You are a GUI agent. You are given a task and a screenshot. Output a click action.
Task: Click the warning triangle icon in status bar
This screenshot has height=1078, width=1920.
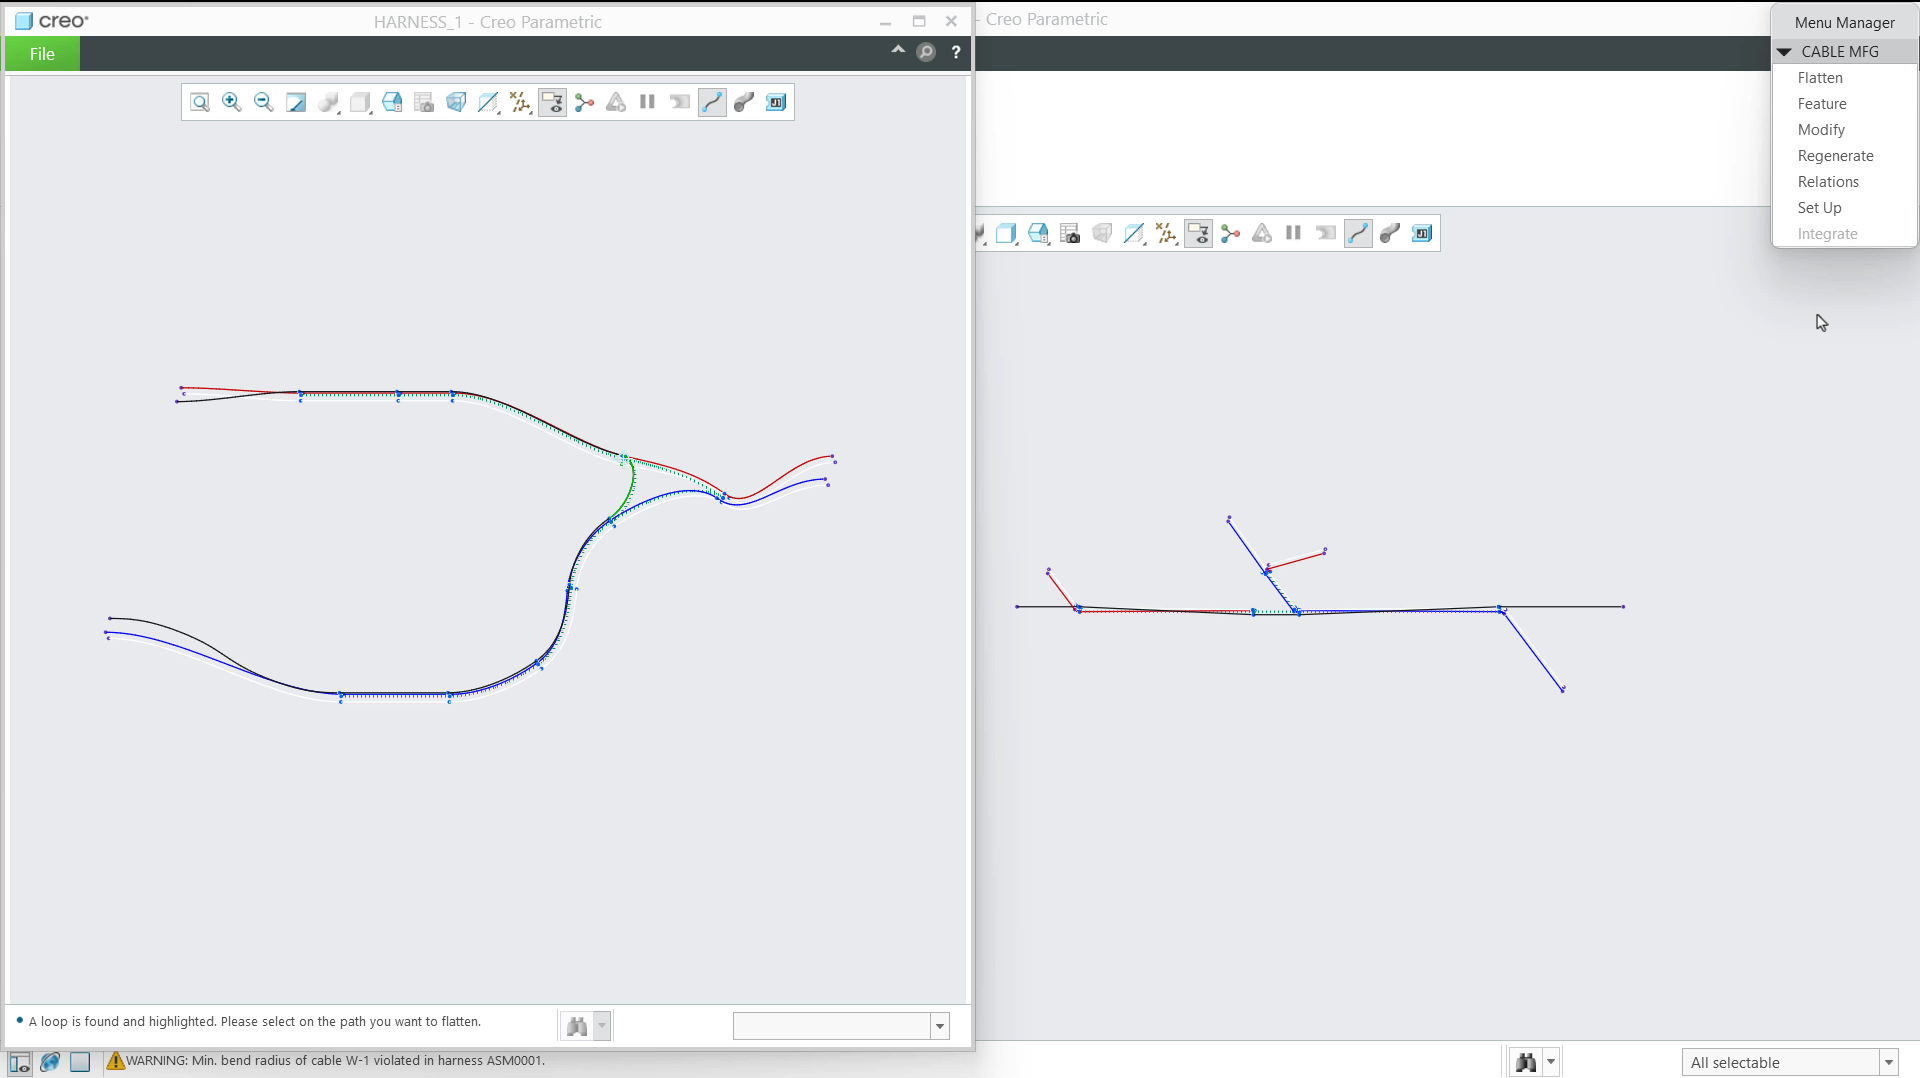pyautogui.click(x=115, y=1061)
